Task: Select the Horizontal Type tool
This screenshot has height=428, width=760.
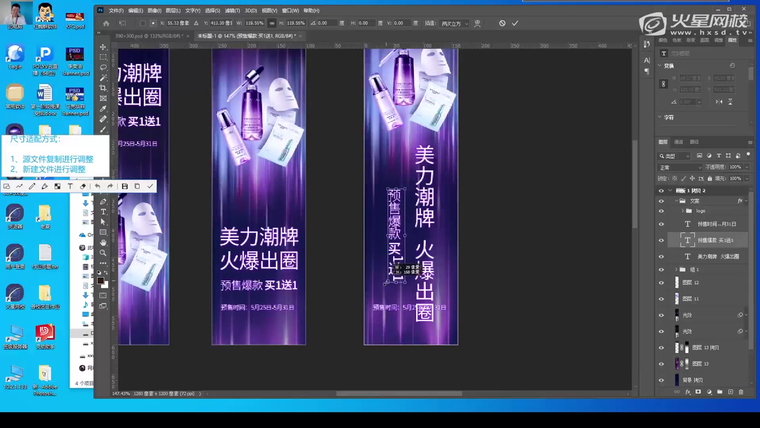Action: coord(103,212)
